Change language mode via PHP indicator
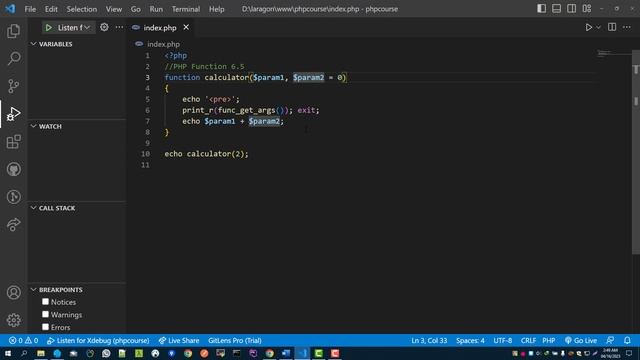This screenshot has width=640, height=360. click(549, 340)
